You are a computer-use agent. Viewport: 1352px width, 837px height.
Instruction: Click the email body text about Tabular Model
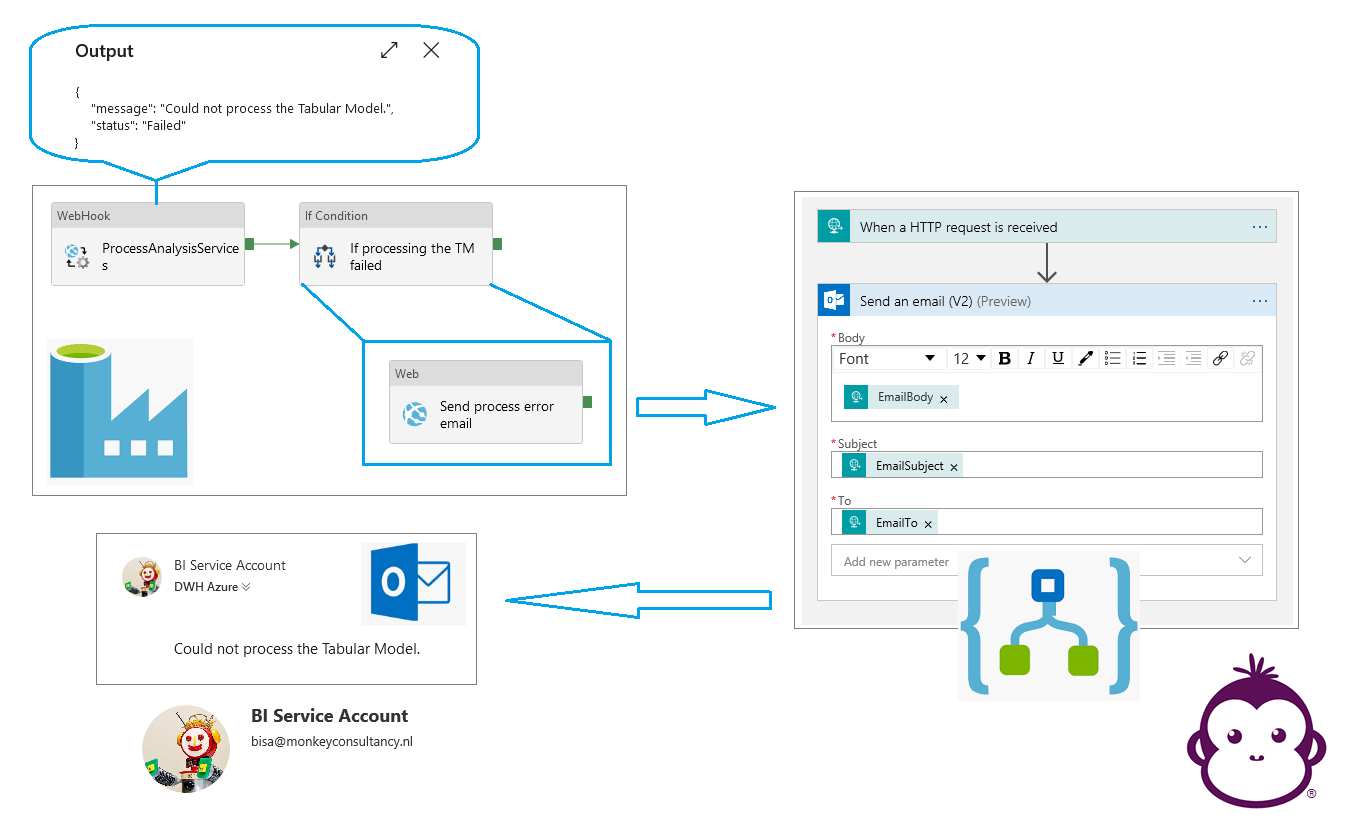tap(297, 649)
